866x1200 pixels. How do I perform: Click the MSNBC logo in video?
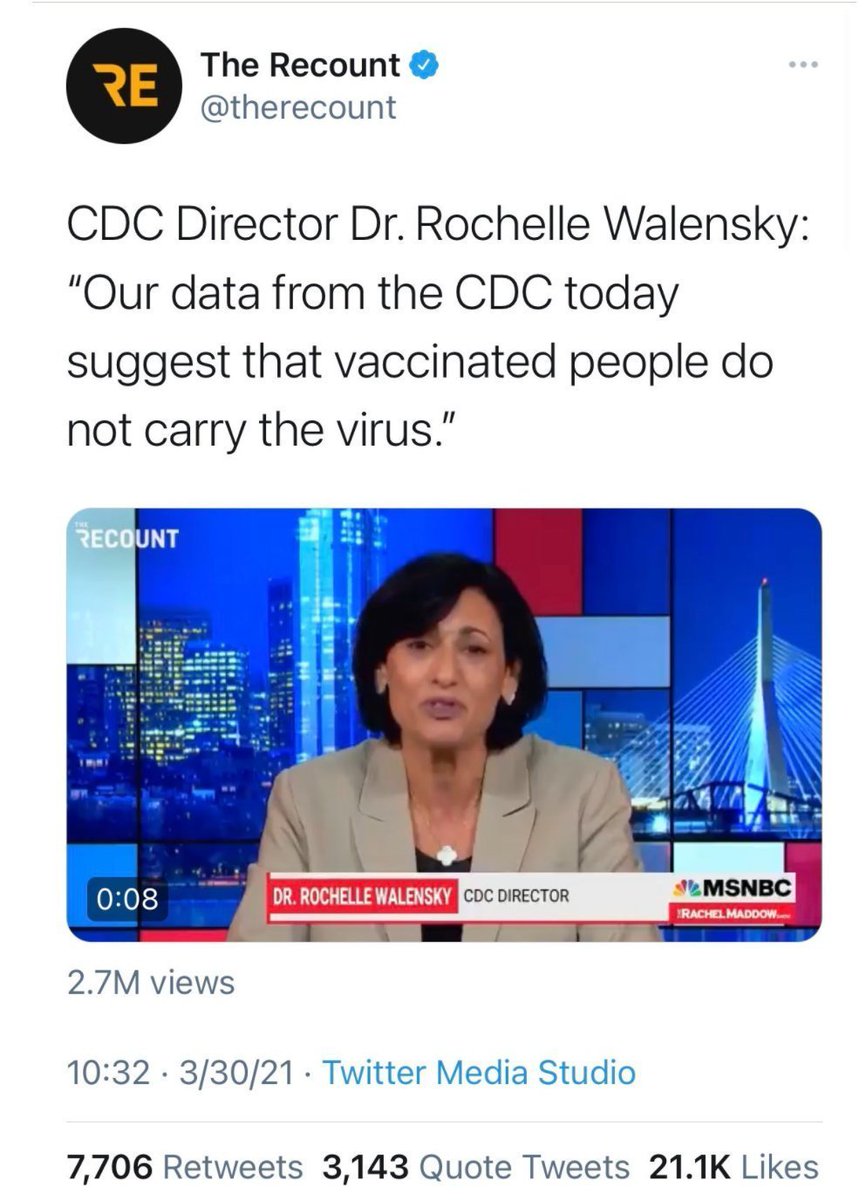click(x=734, y=886)
